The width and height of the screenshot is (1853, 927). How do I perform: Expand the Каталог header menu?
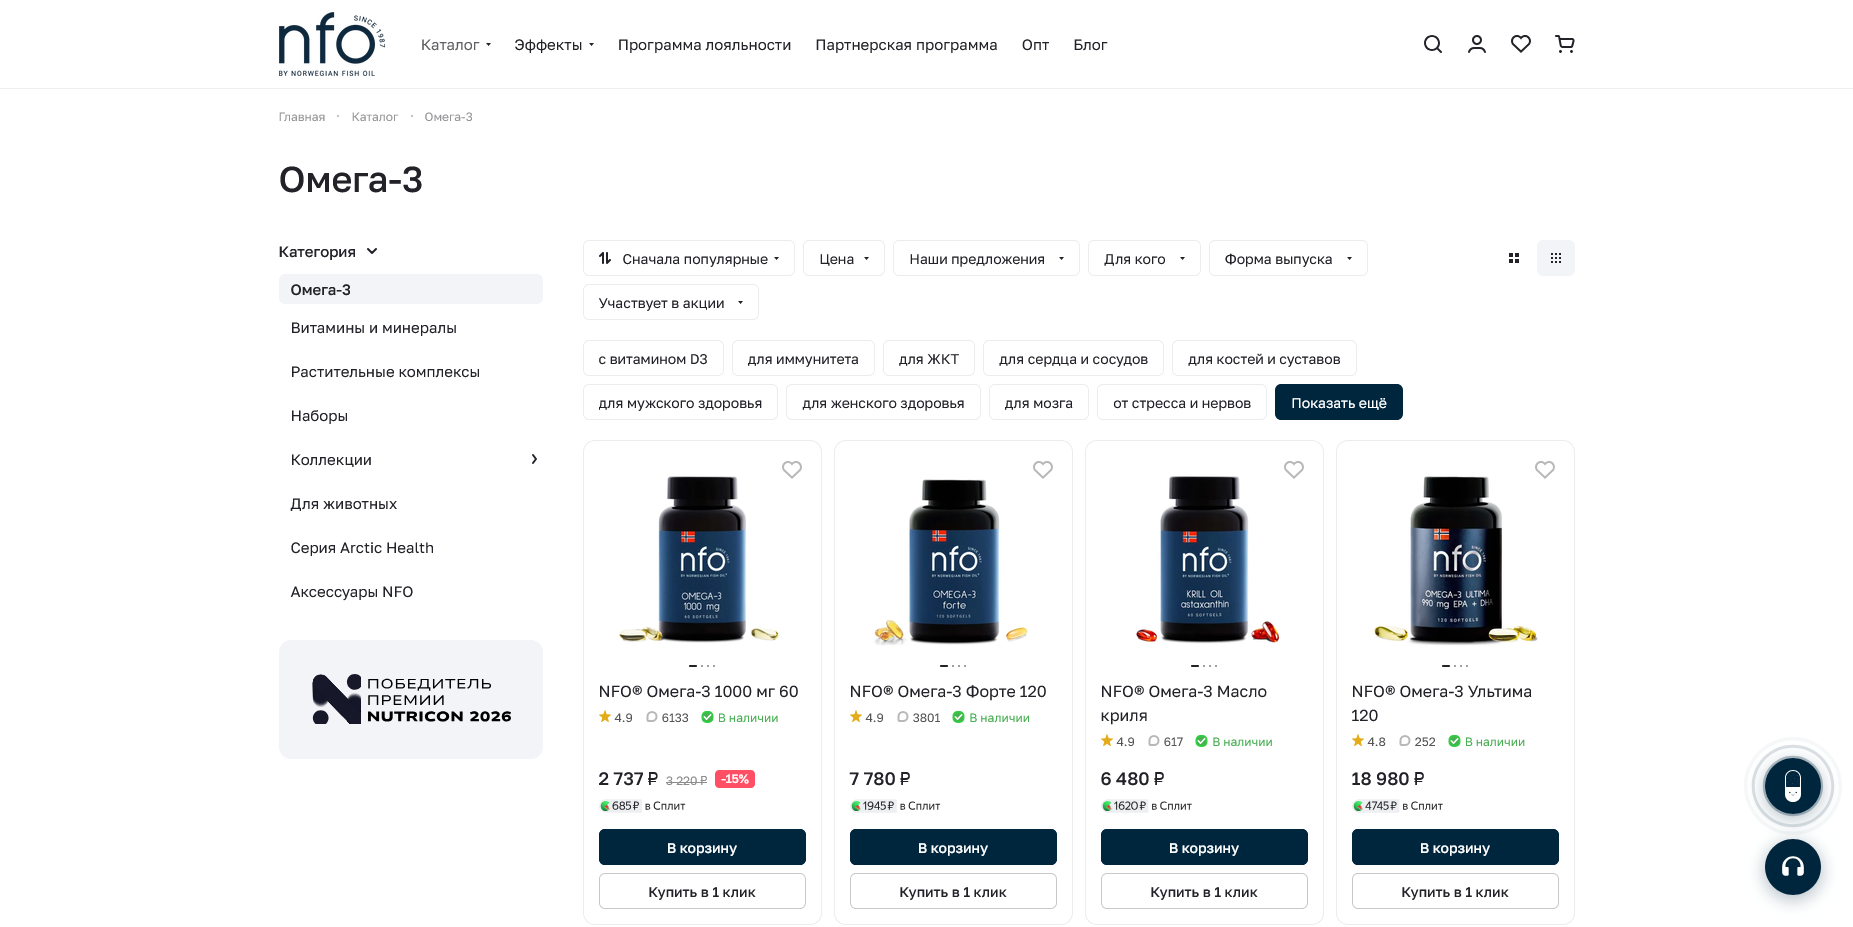click(456, 45)
